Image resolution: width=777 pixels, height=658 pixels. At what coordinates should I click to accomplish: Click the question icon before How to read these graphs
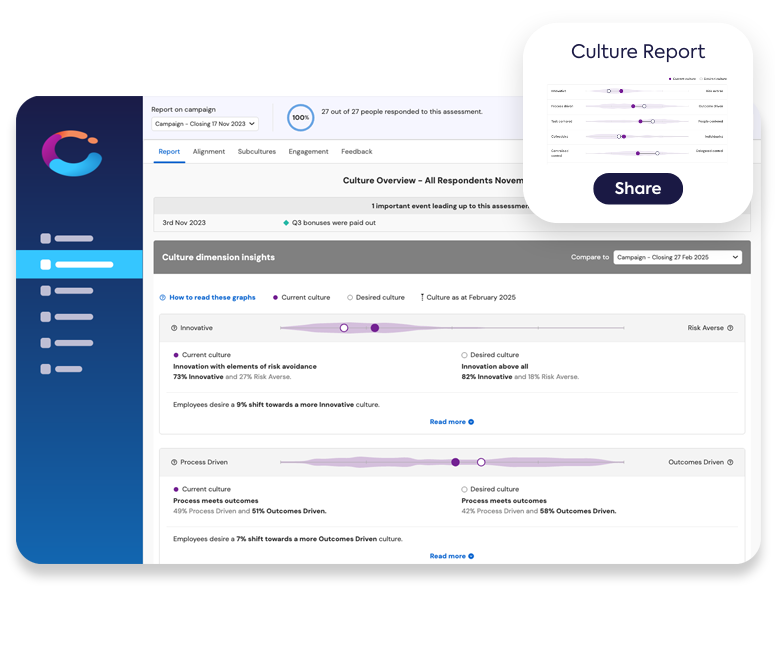(163, 298)
